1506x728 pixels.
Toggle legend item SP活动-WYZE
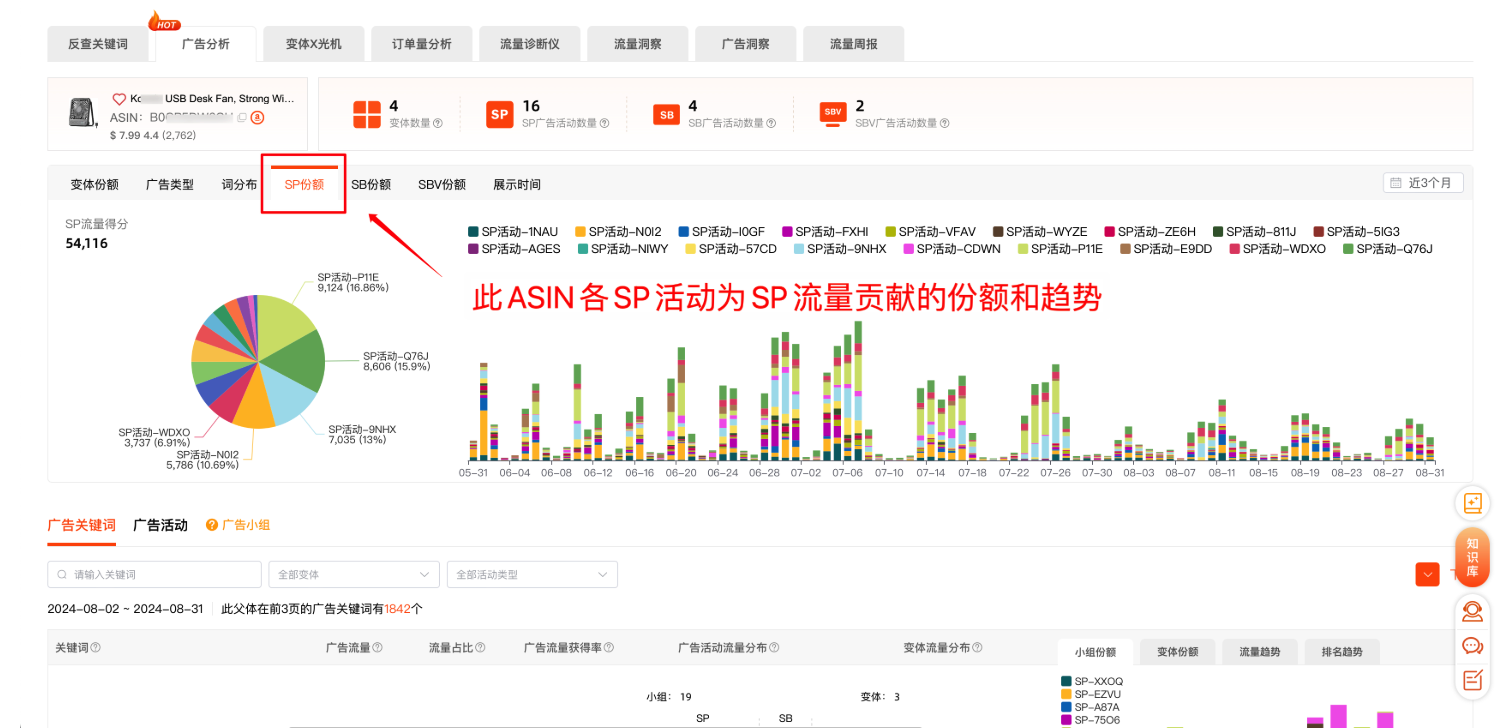[1039, 231]
